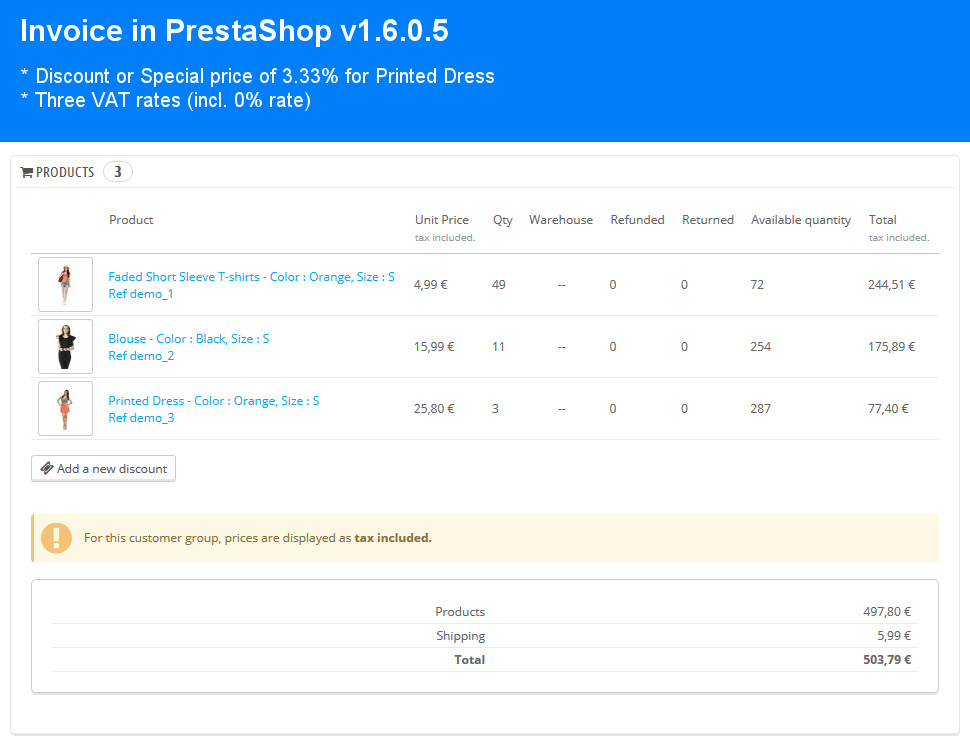
Task: Select the quantity value 49
Action: pyautogui.click(x=499, y=284)
